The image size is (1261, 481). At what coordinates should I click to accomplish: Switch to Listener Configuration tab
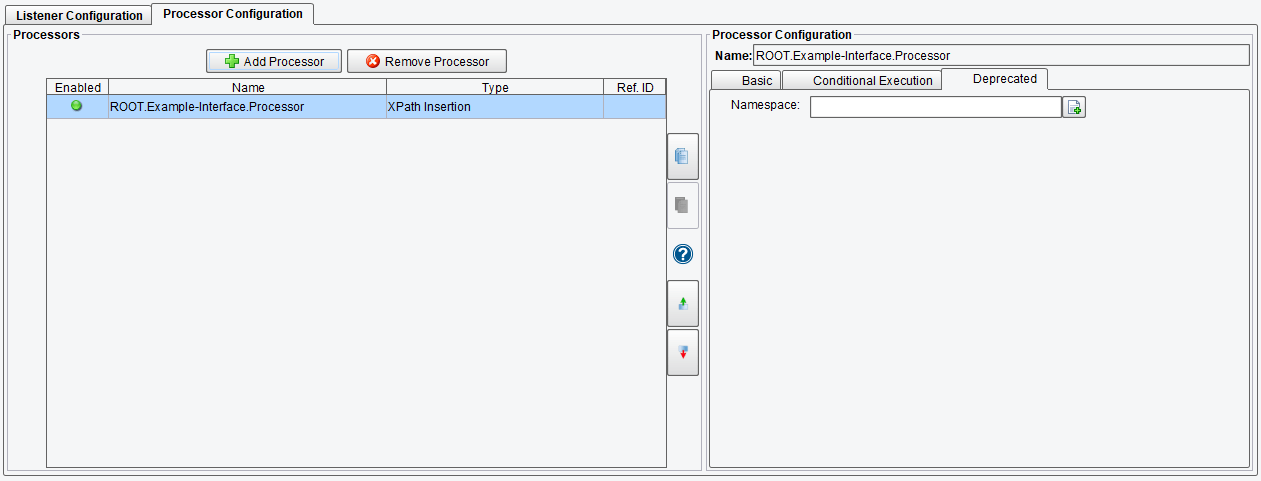tap(79, 16)
